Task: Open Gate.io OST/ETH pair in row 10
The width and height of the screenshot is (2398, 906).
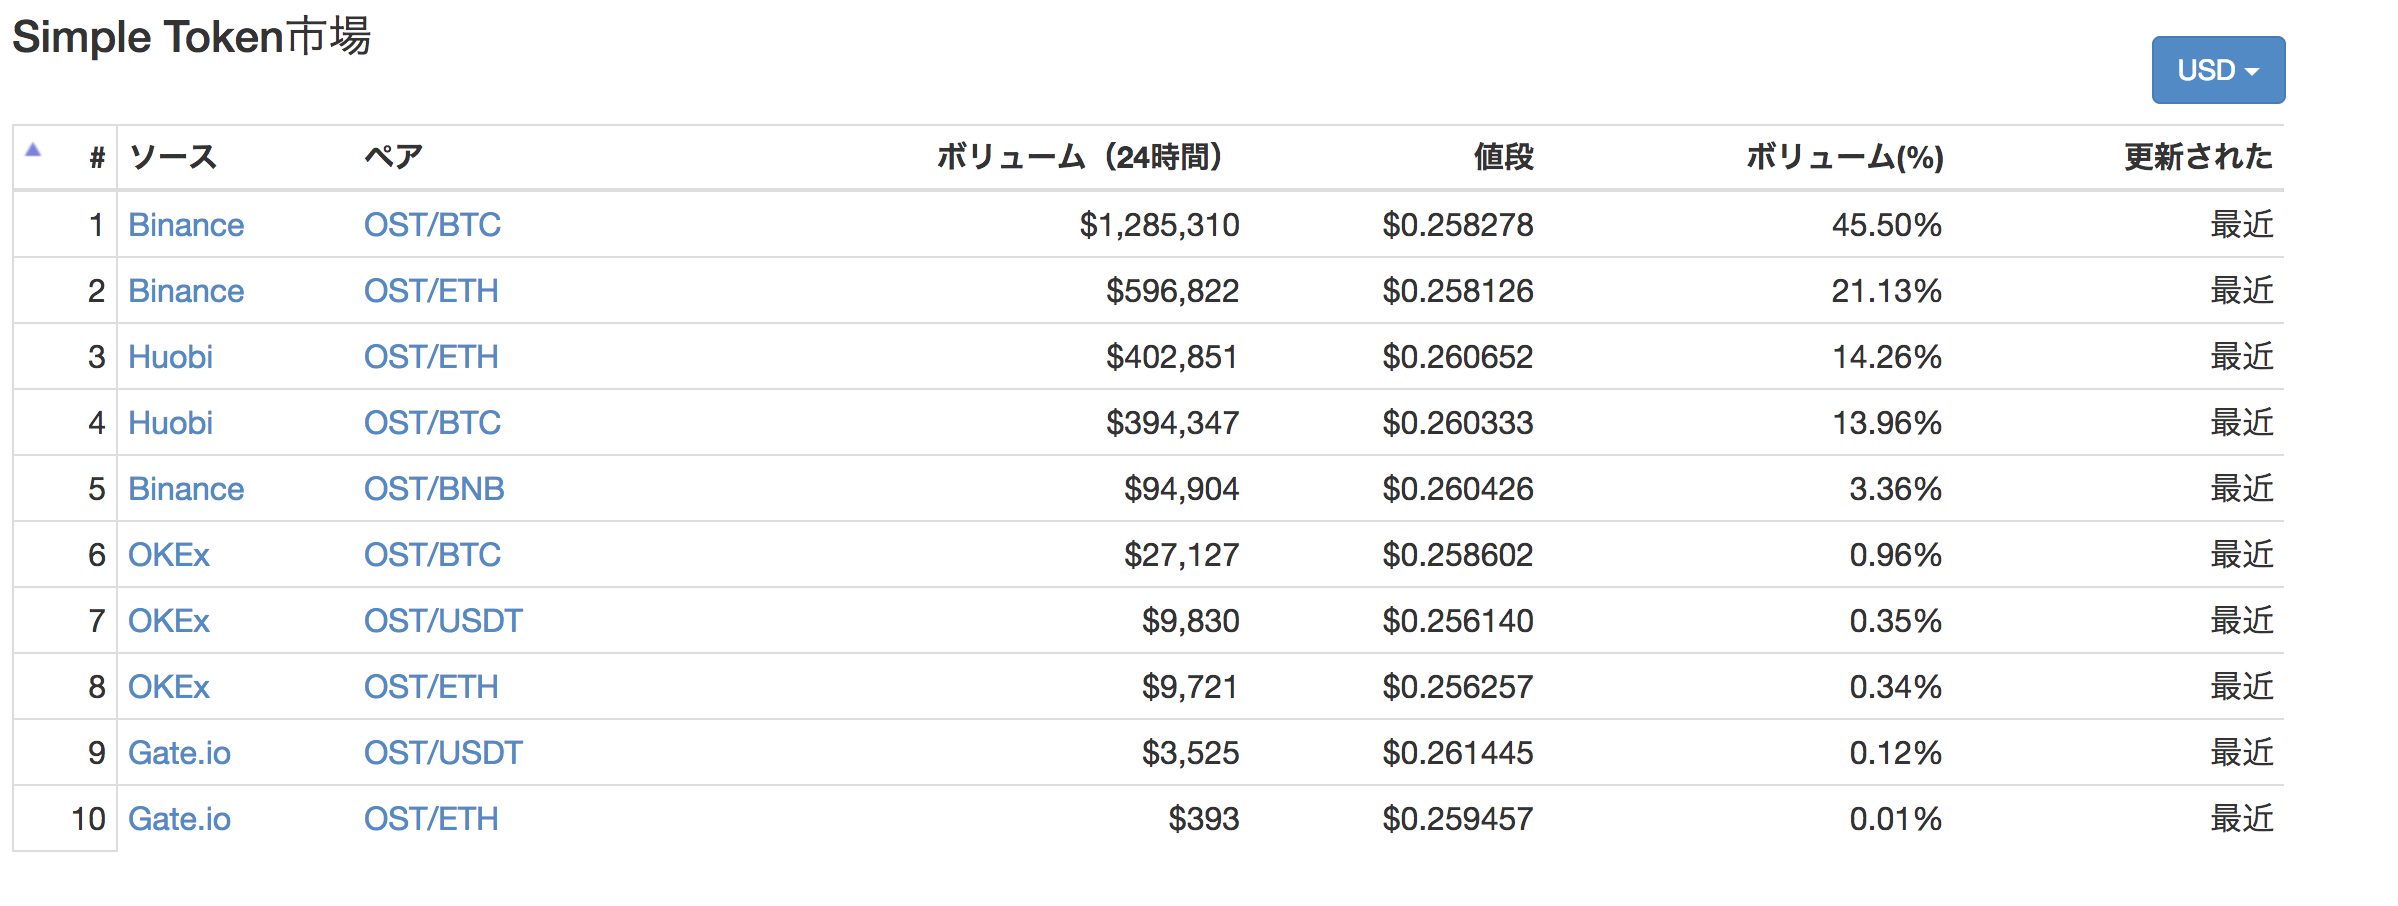Action: pyautogui.click(x=431, y=819)
